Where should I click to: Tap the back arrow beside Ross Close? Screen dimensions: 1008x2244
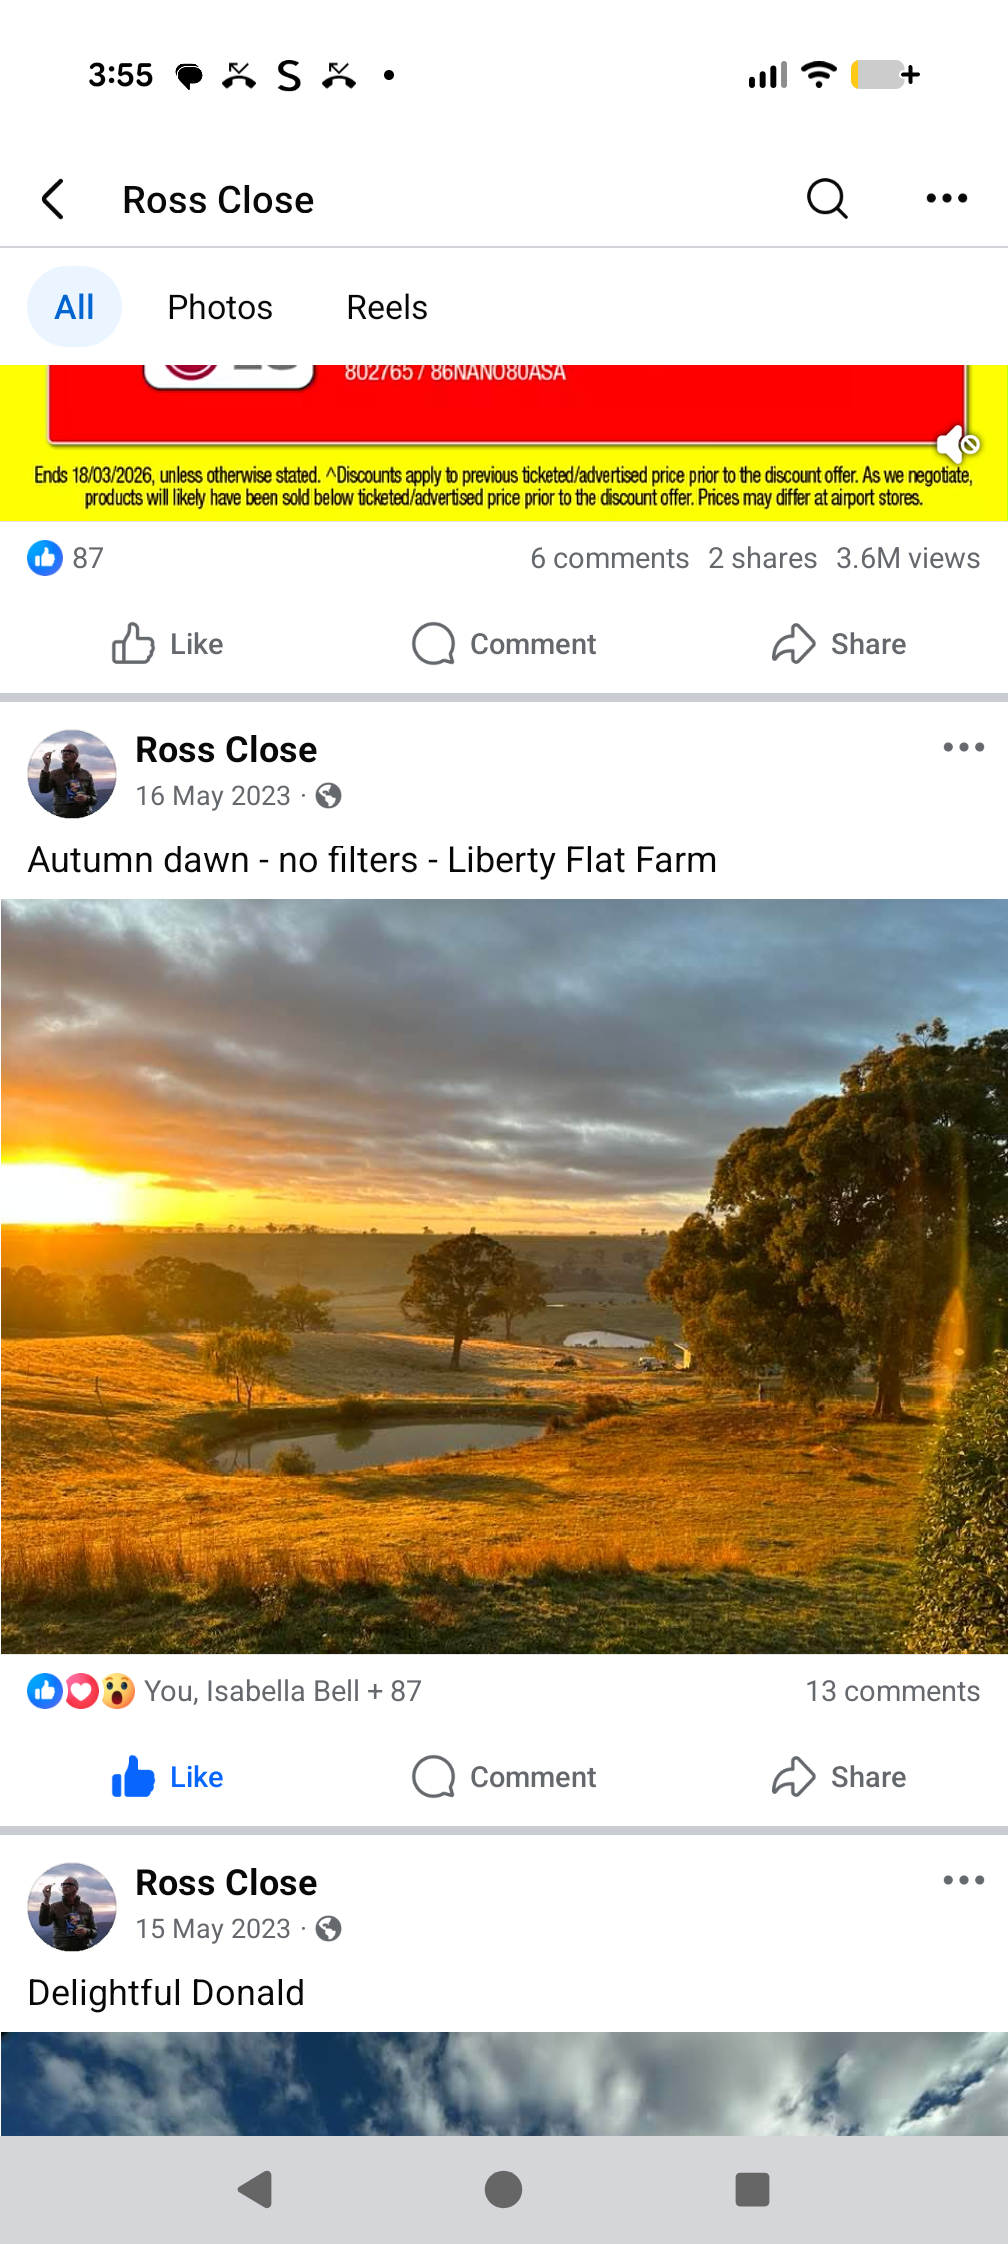click(x=54, y=199)
